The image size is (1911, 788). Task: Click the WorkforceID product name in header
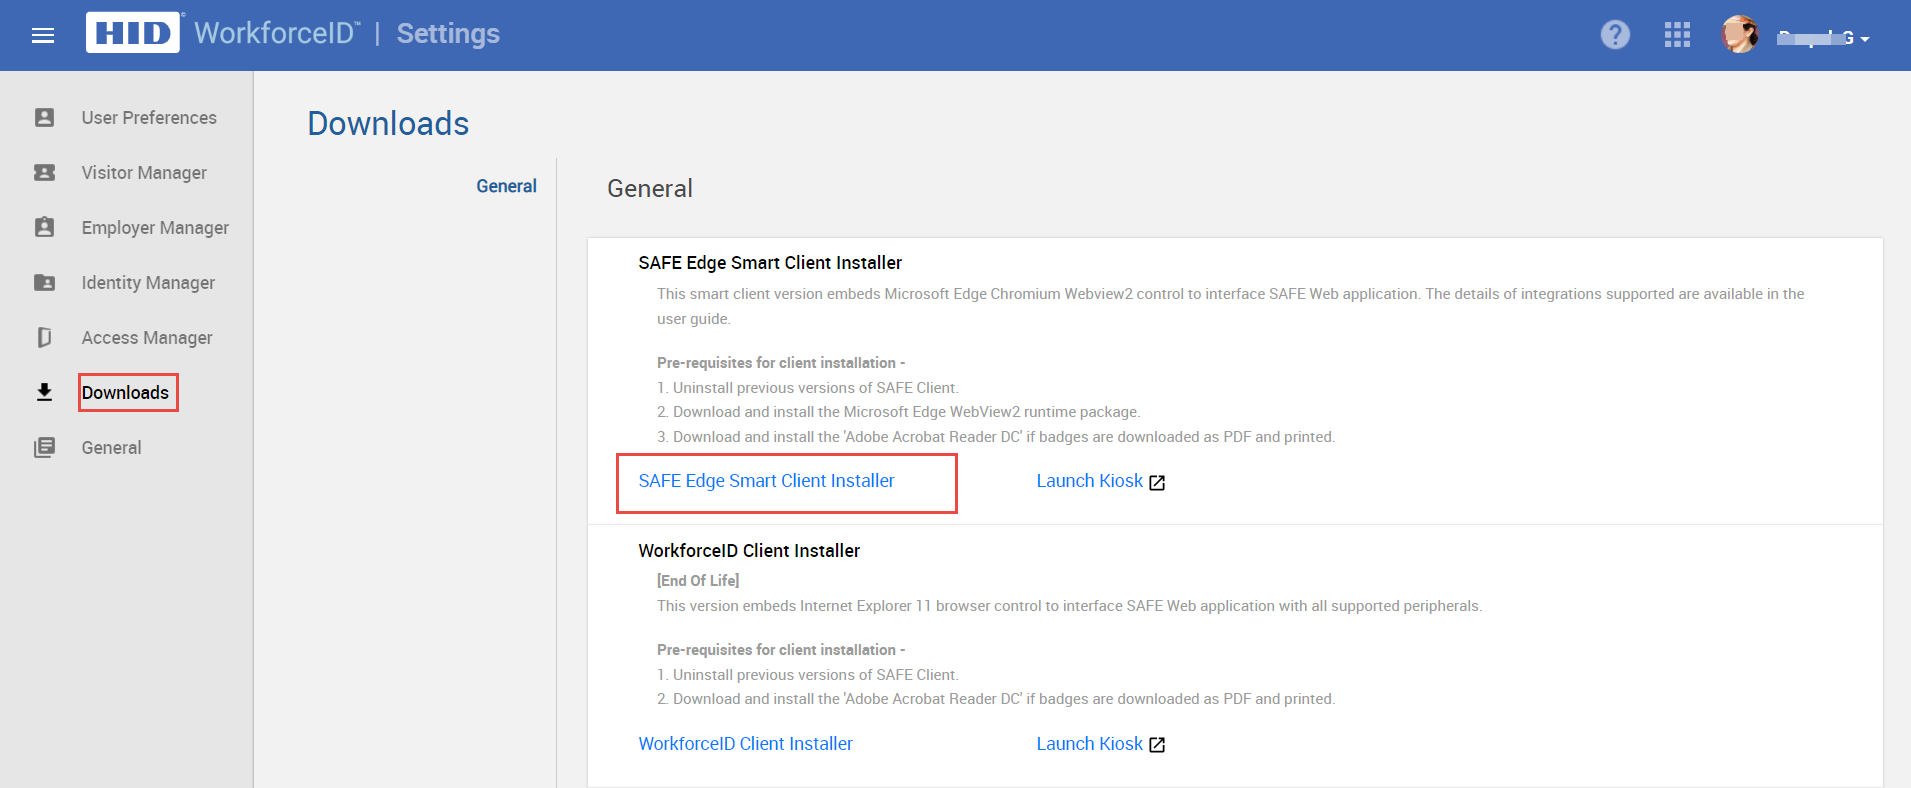tap(277, 33)
